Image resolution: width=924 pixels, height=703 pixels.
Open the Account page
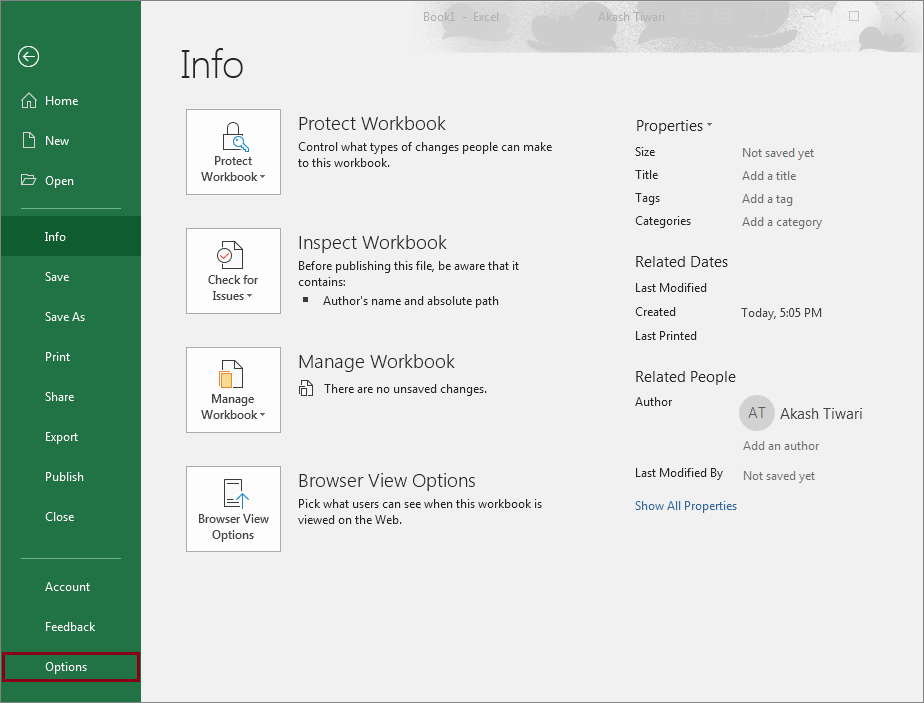tap(71, 586)
